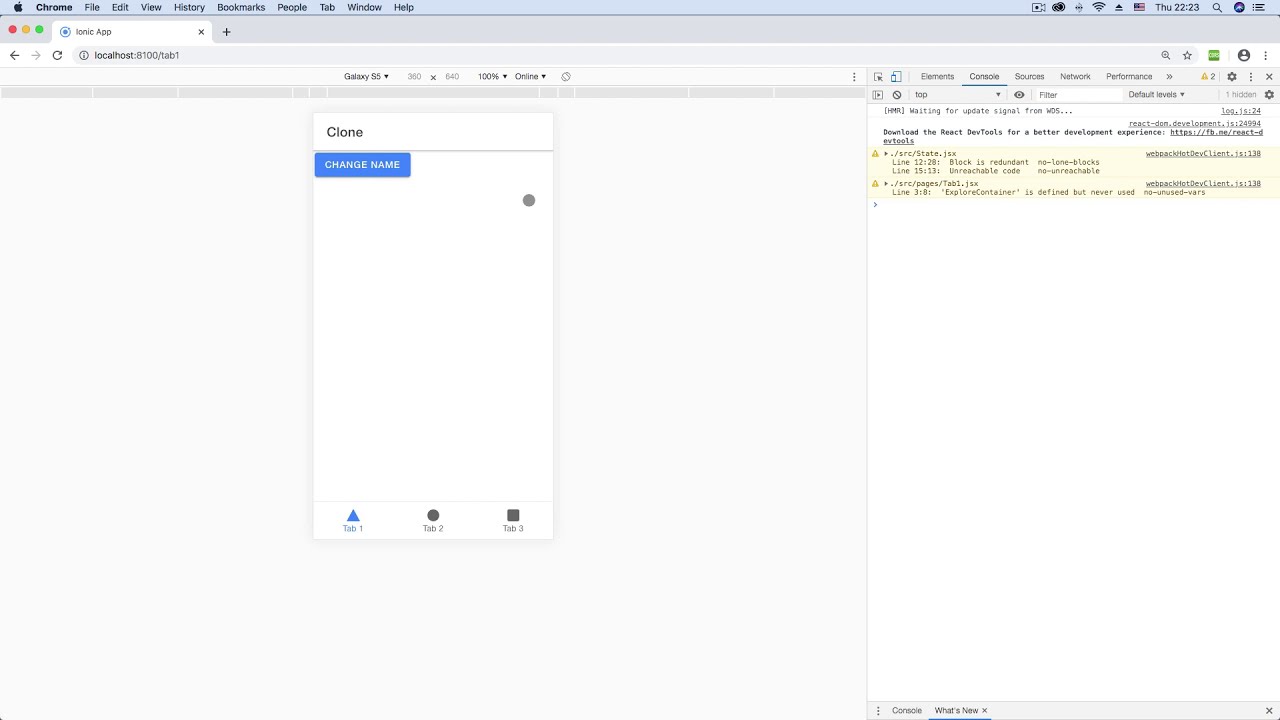Go forward in browser history

point(36,56)
